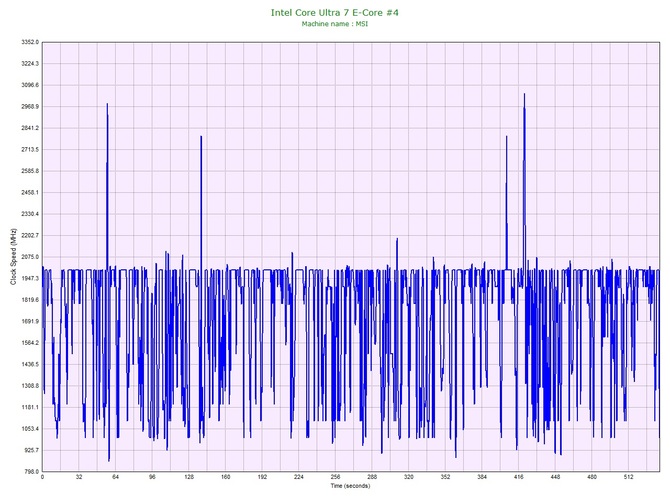Click the y-axis value 1308.8

(30, 386)
